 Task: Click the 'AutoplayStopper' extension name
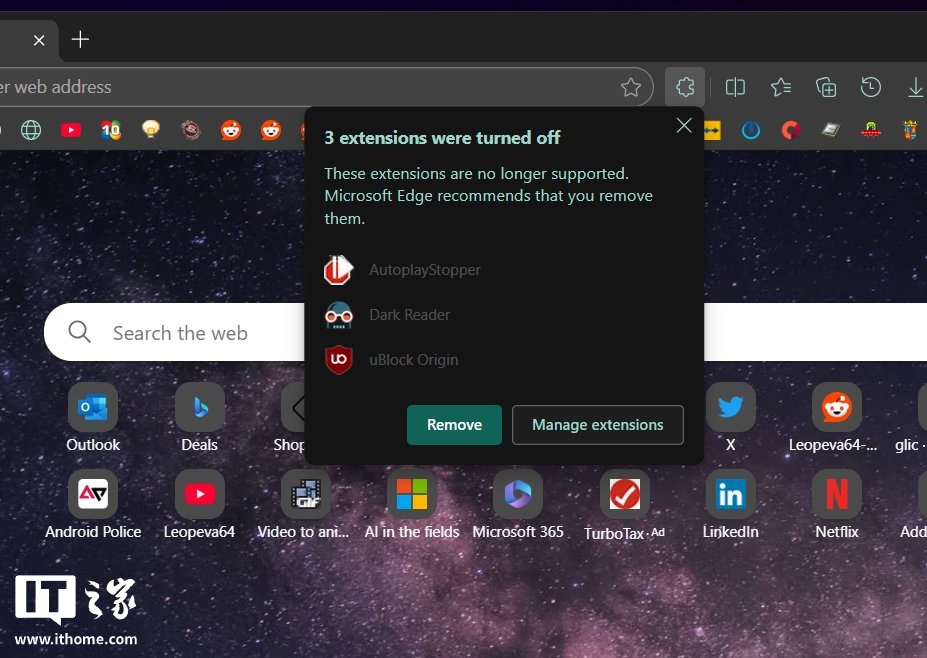click(424, 270)
